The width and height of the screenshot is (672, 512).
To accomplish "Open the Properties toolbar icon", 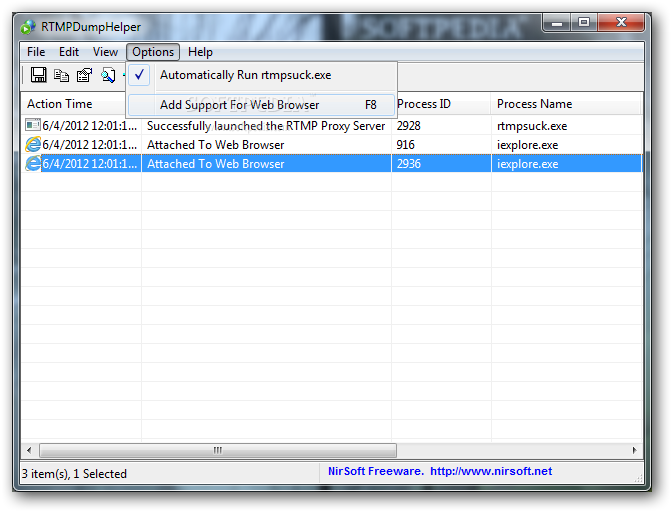I will 84,75.
